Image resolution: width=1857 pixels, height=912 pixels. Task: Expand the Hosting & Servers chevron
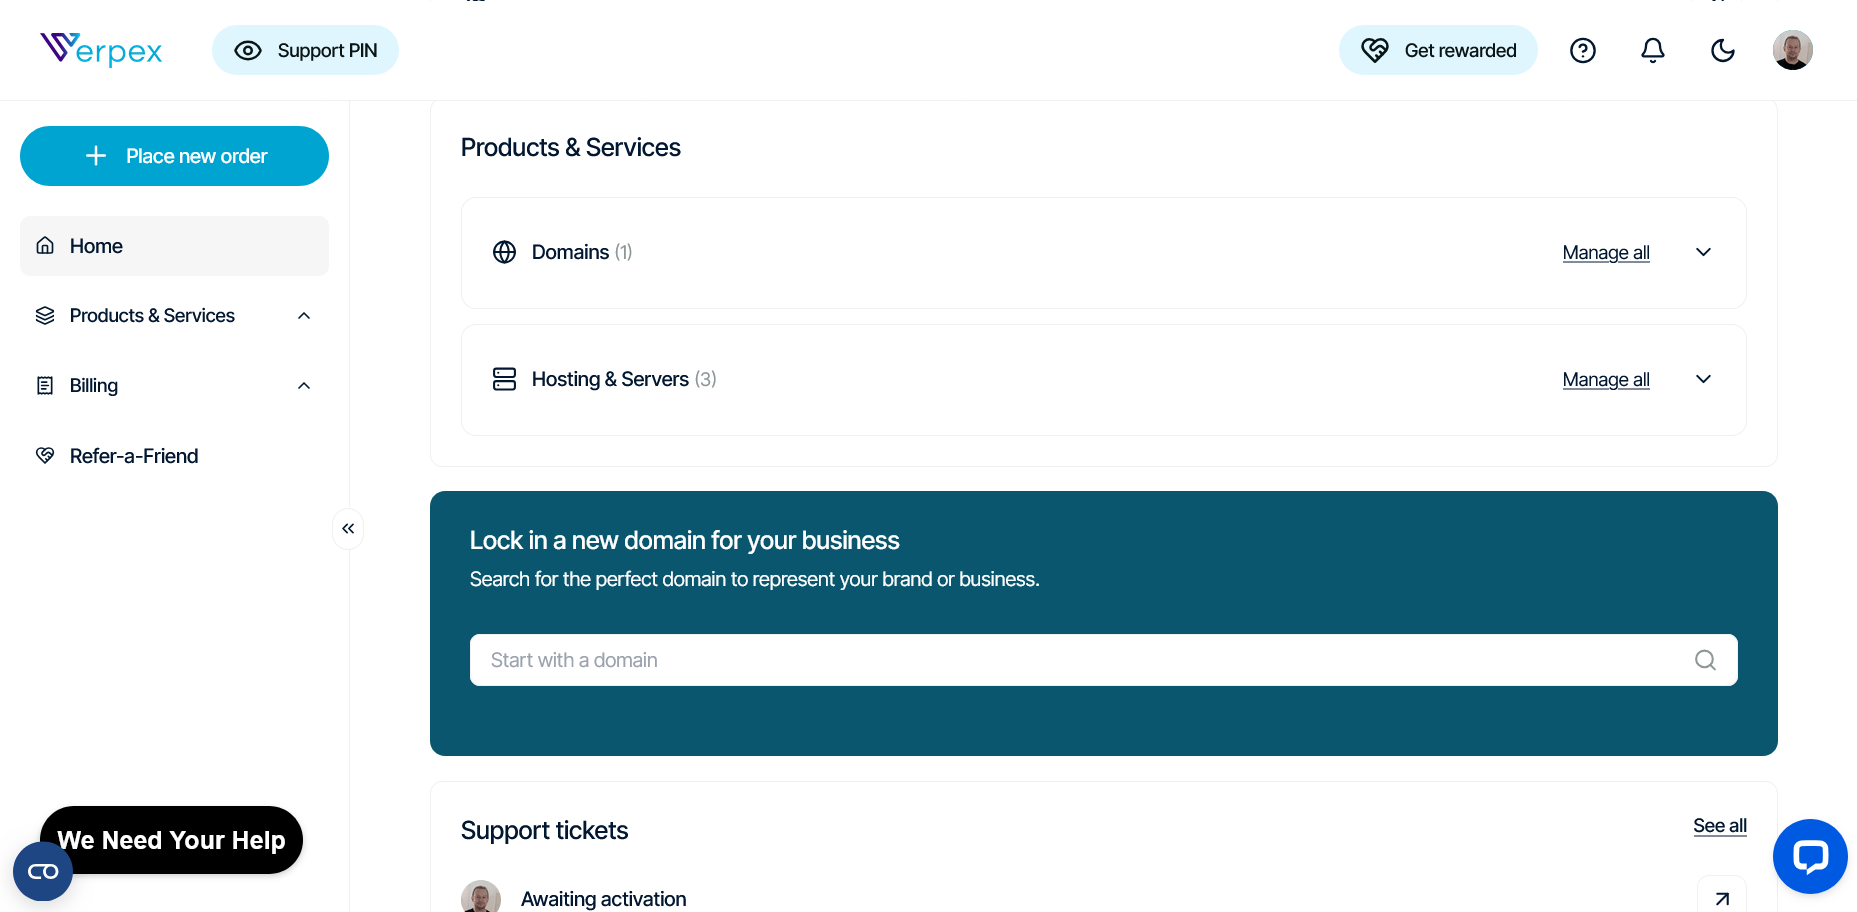[x=1704, y=379]
